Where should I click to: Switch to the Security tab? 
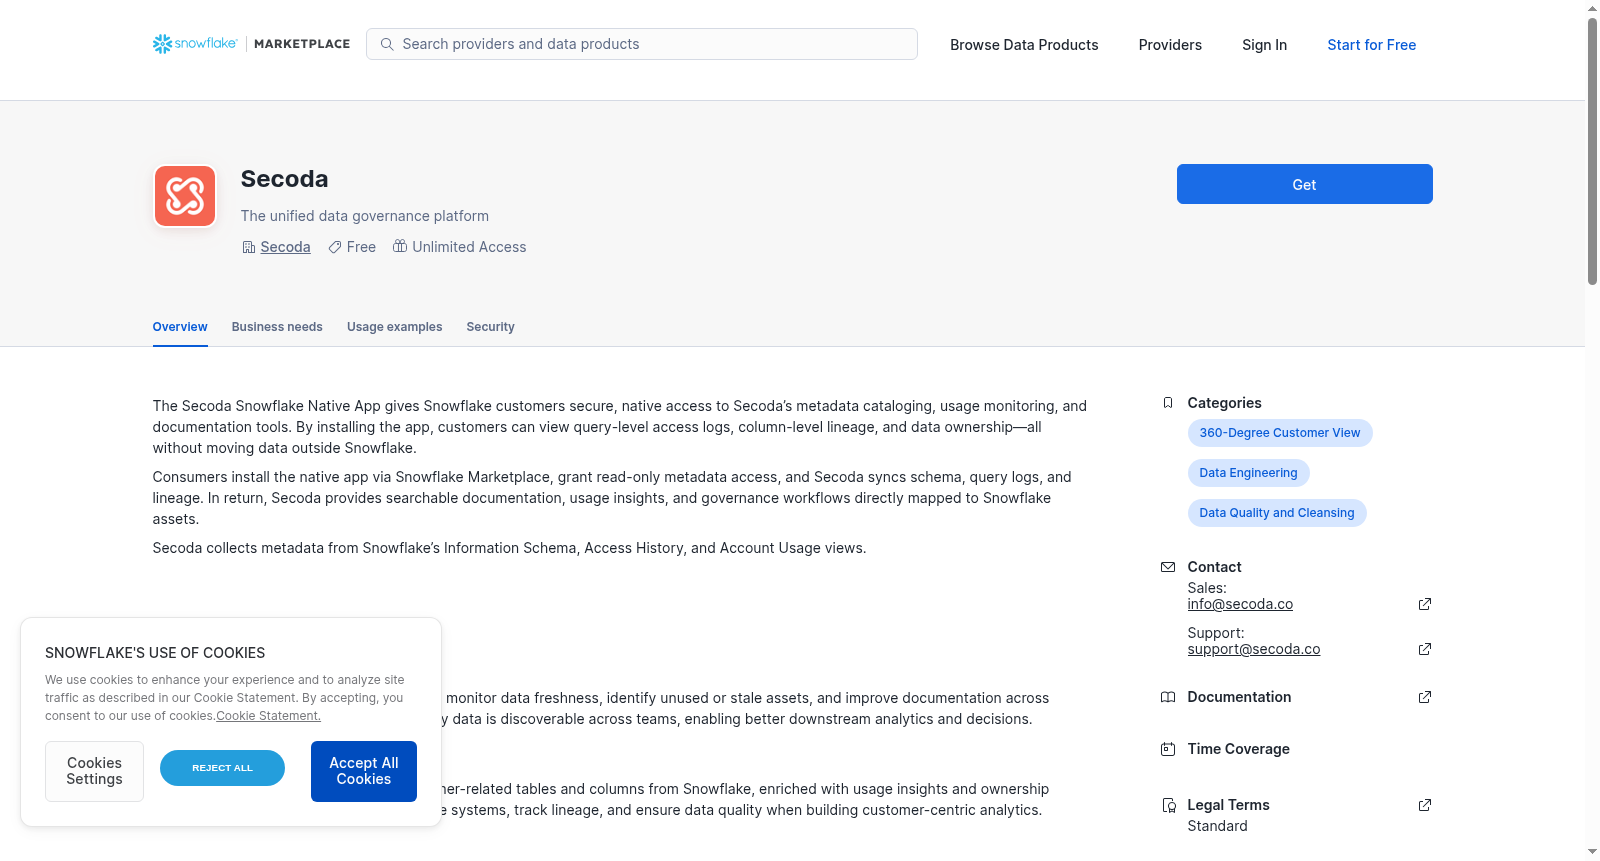click(490, 327)
